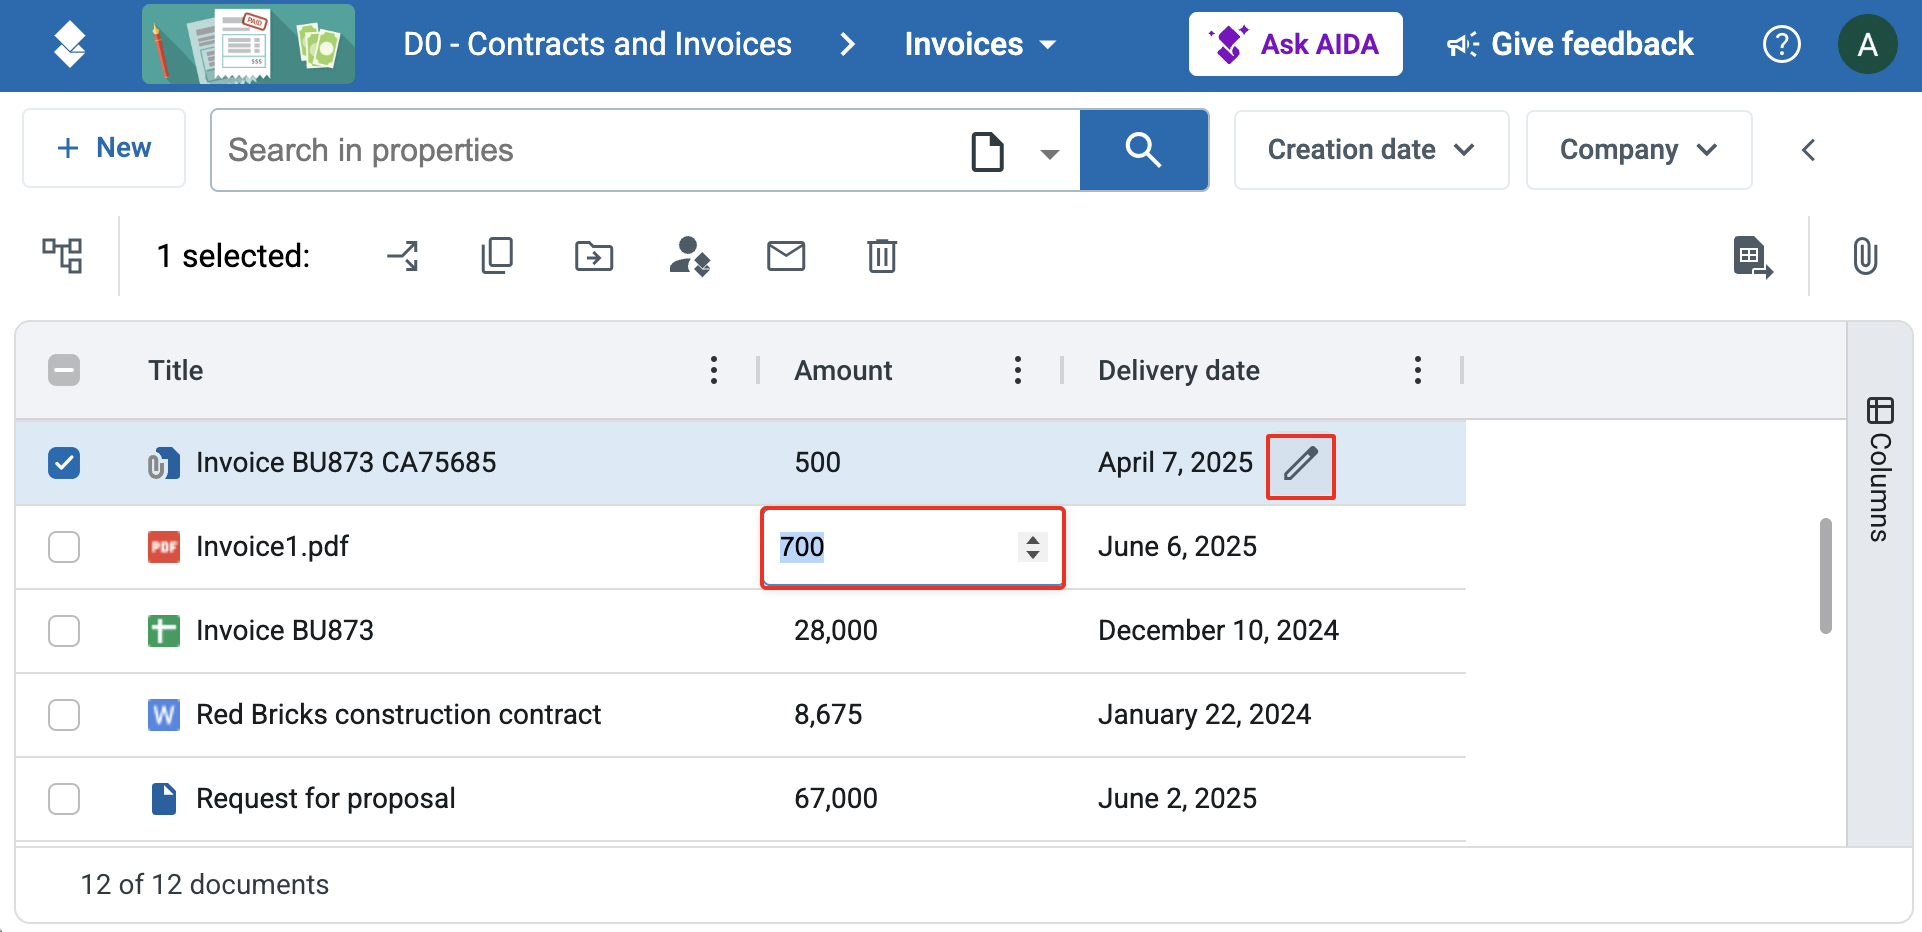
Task: Check the Request for proposal checkbox
Action: 64,799
